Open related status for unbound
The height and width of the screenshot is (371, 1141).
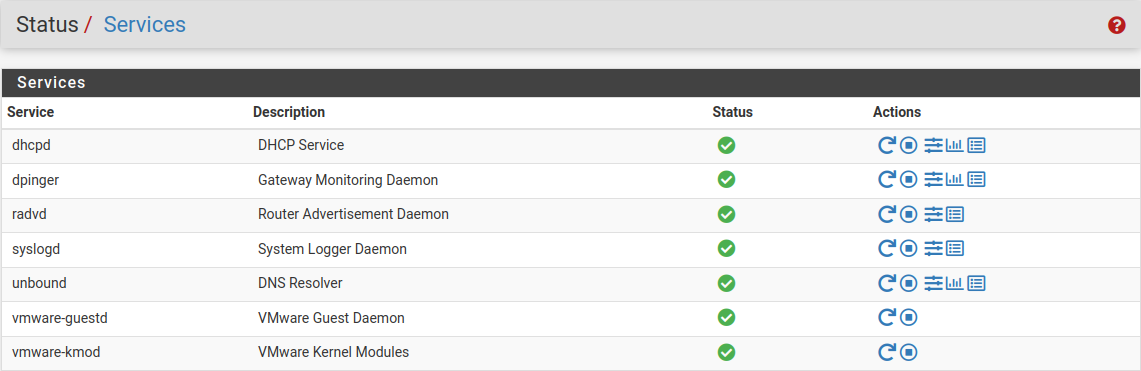tap(955, 283)
